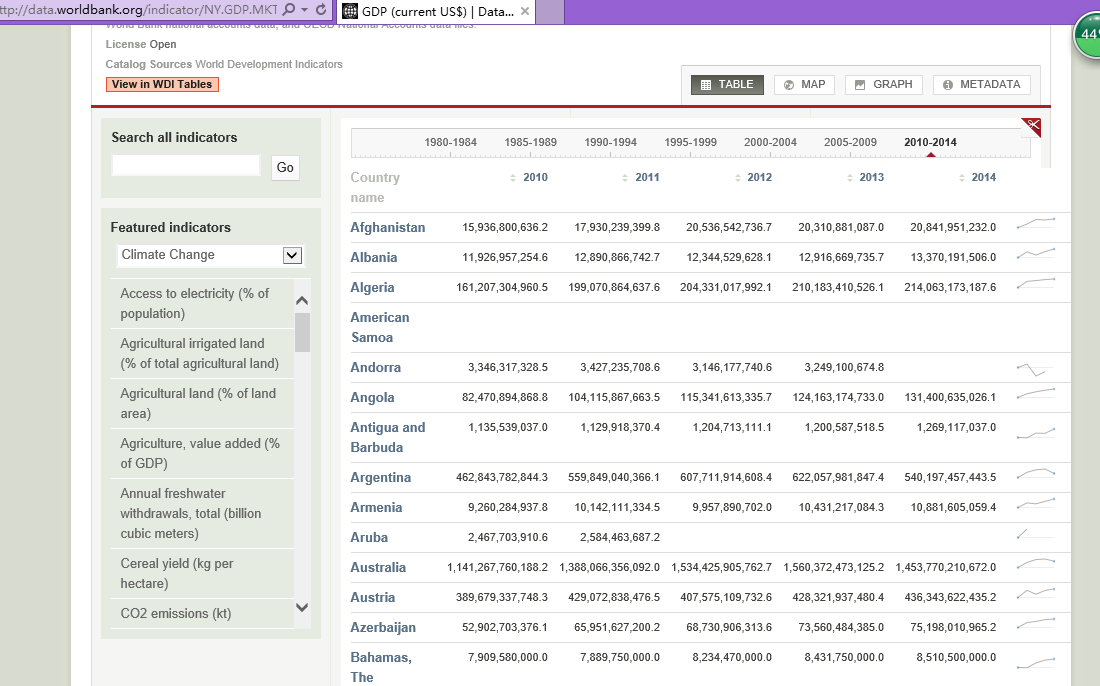Sort table by the 2014 column
This screenshot has width=1100, height=686.
(x=977, y=177)
